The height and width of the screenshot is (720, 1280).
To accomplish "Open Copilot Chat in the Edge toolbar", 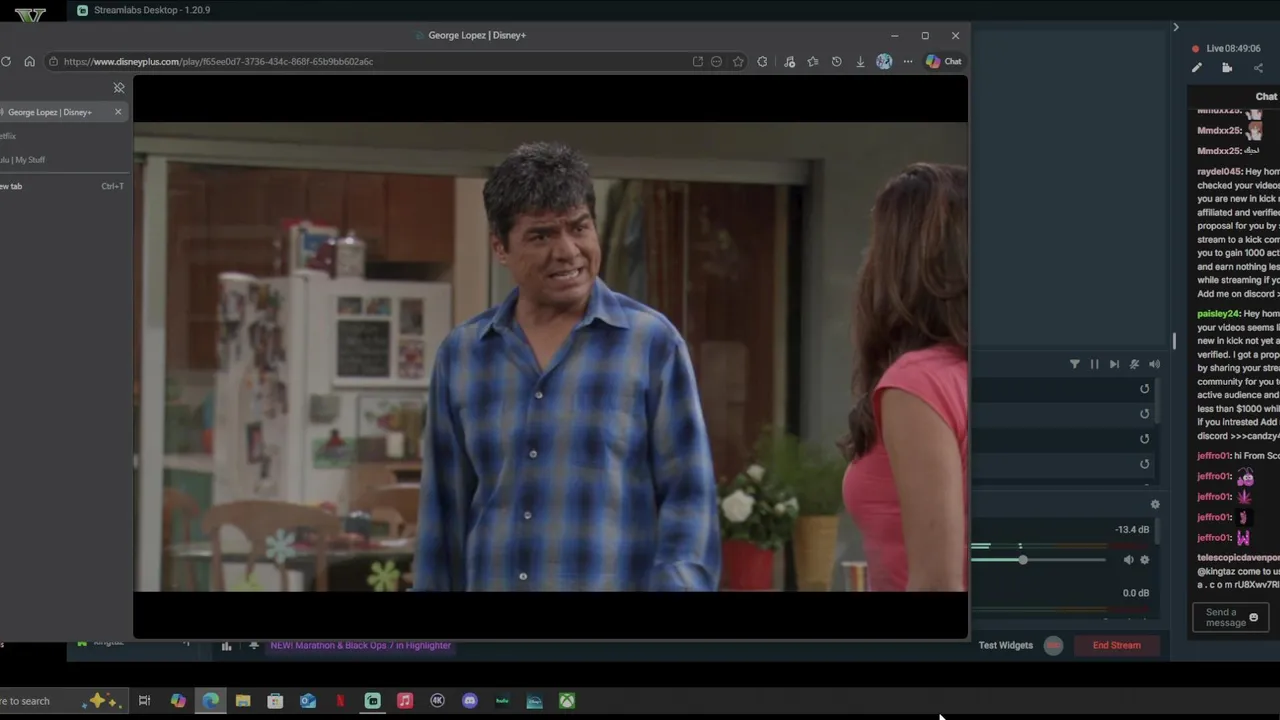I will [x=943, y=61].
